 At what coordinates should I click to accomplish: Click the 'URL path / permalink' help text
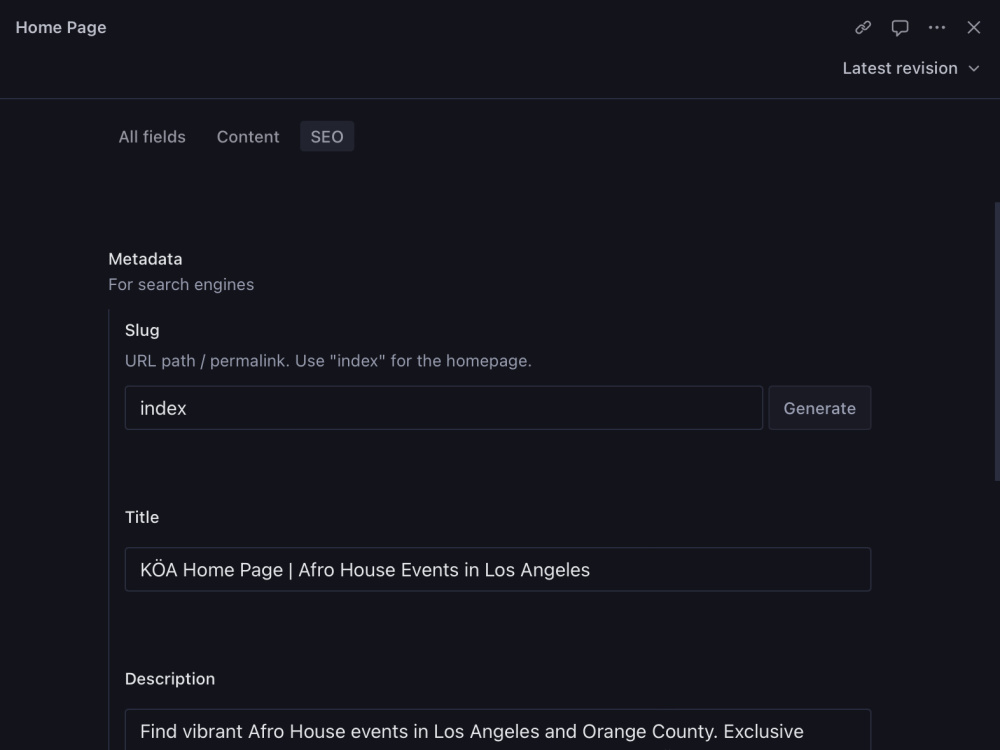328,361
